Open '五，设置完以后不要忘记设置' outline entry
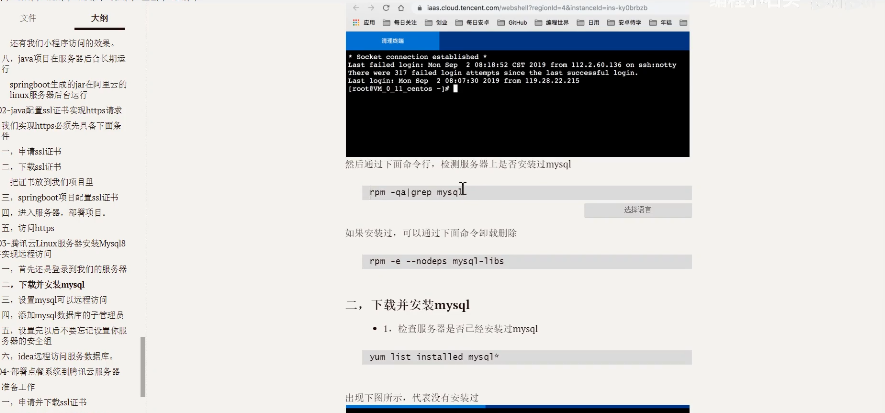The width and height of the screenshot is (885, 413). (64, 336)
